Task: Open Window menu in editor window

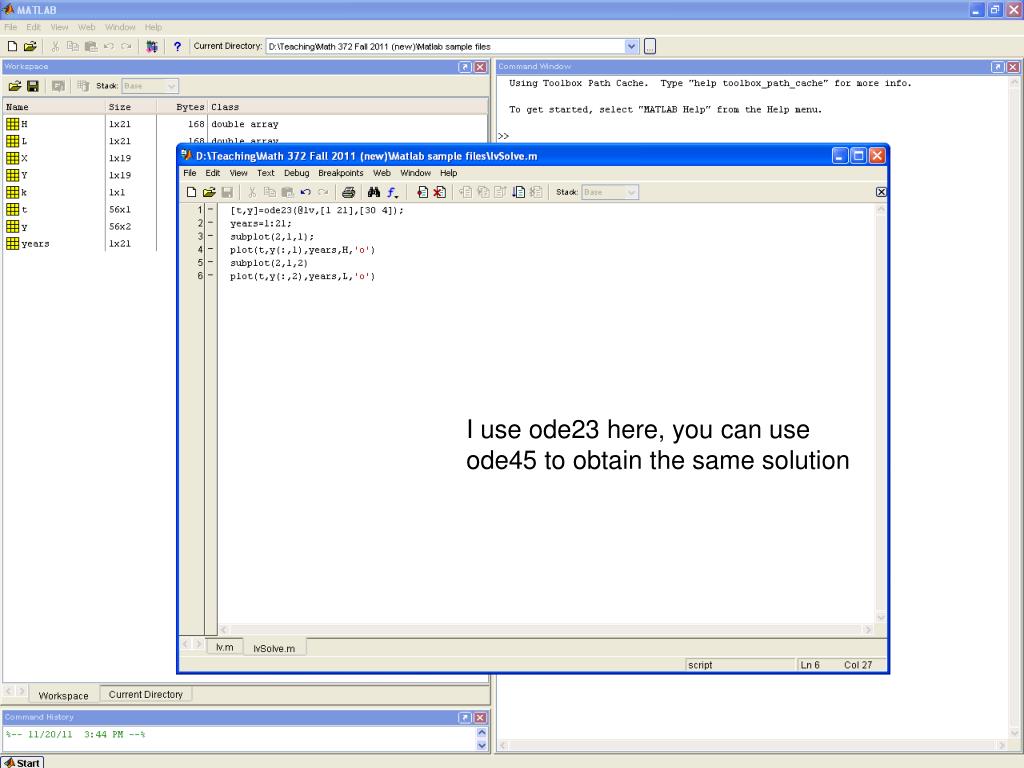Action: click(415, 173)
